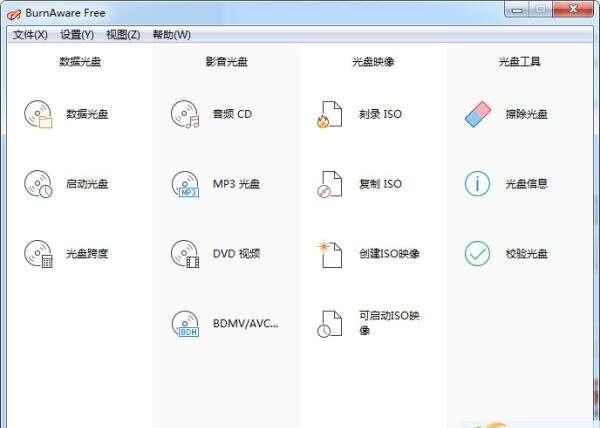Open the MP3 光盘 disc icon
Viewport: 600px width, 428px height.
185,184
